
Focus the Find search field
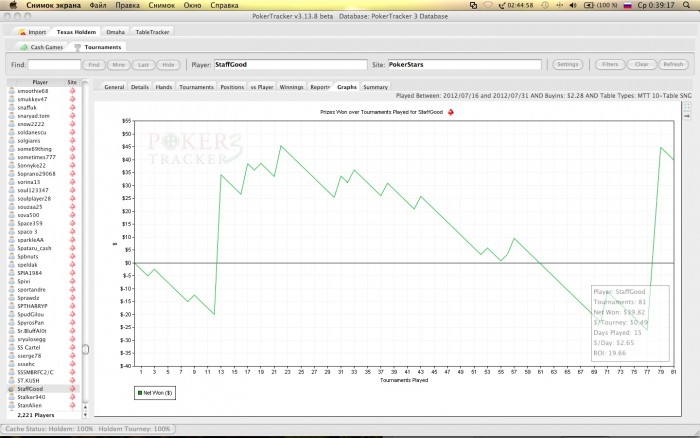click(x=54, y=65)
